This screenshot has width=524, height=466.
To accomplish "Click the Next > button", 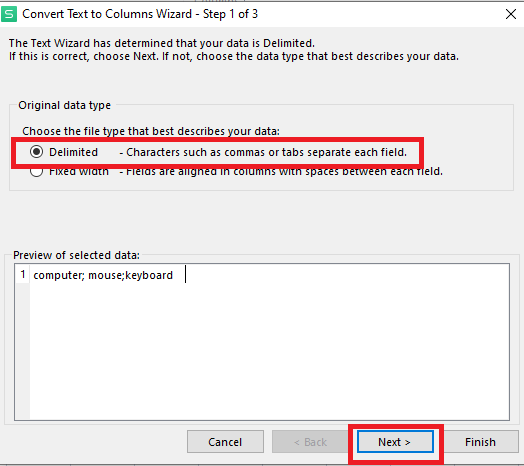I will (395, 442).
